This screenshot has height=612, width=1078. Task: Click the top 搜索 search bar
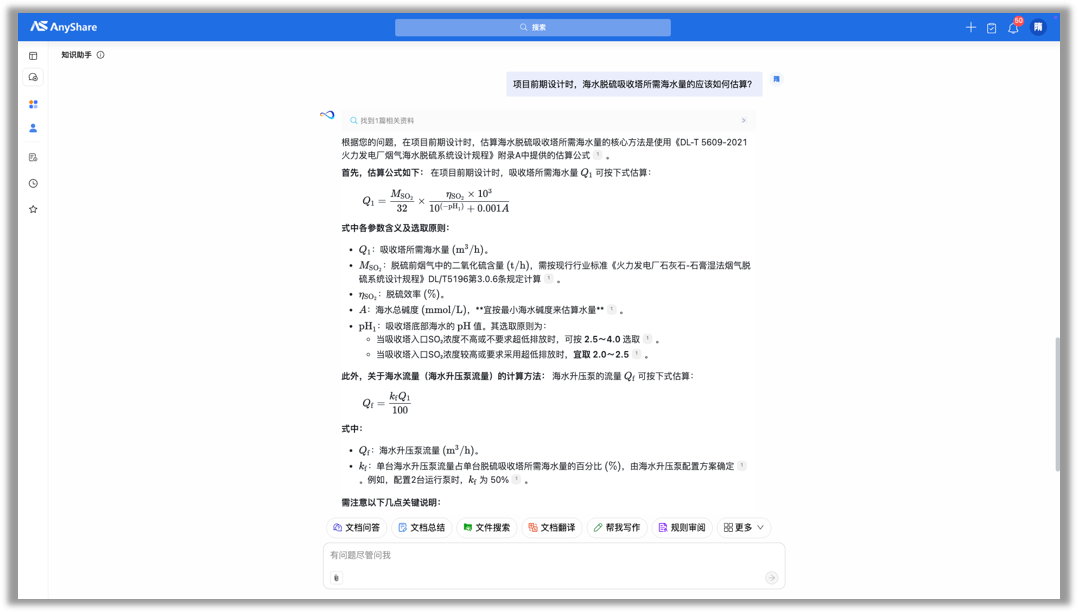pos(532,28)
